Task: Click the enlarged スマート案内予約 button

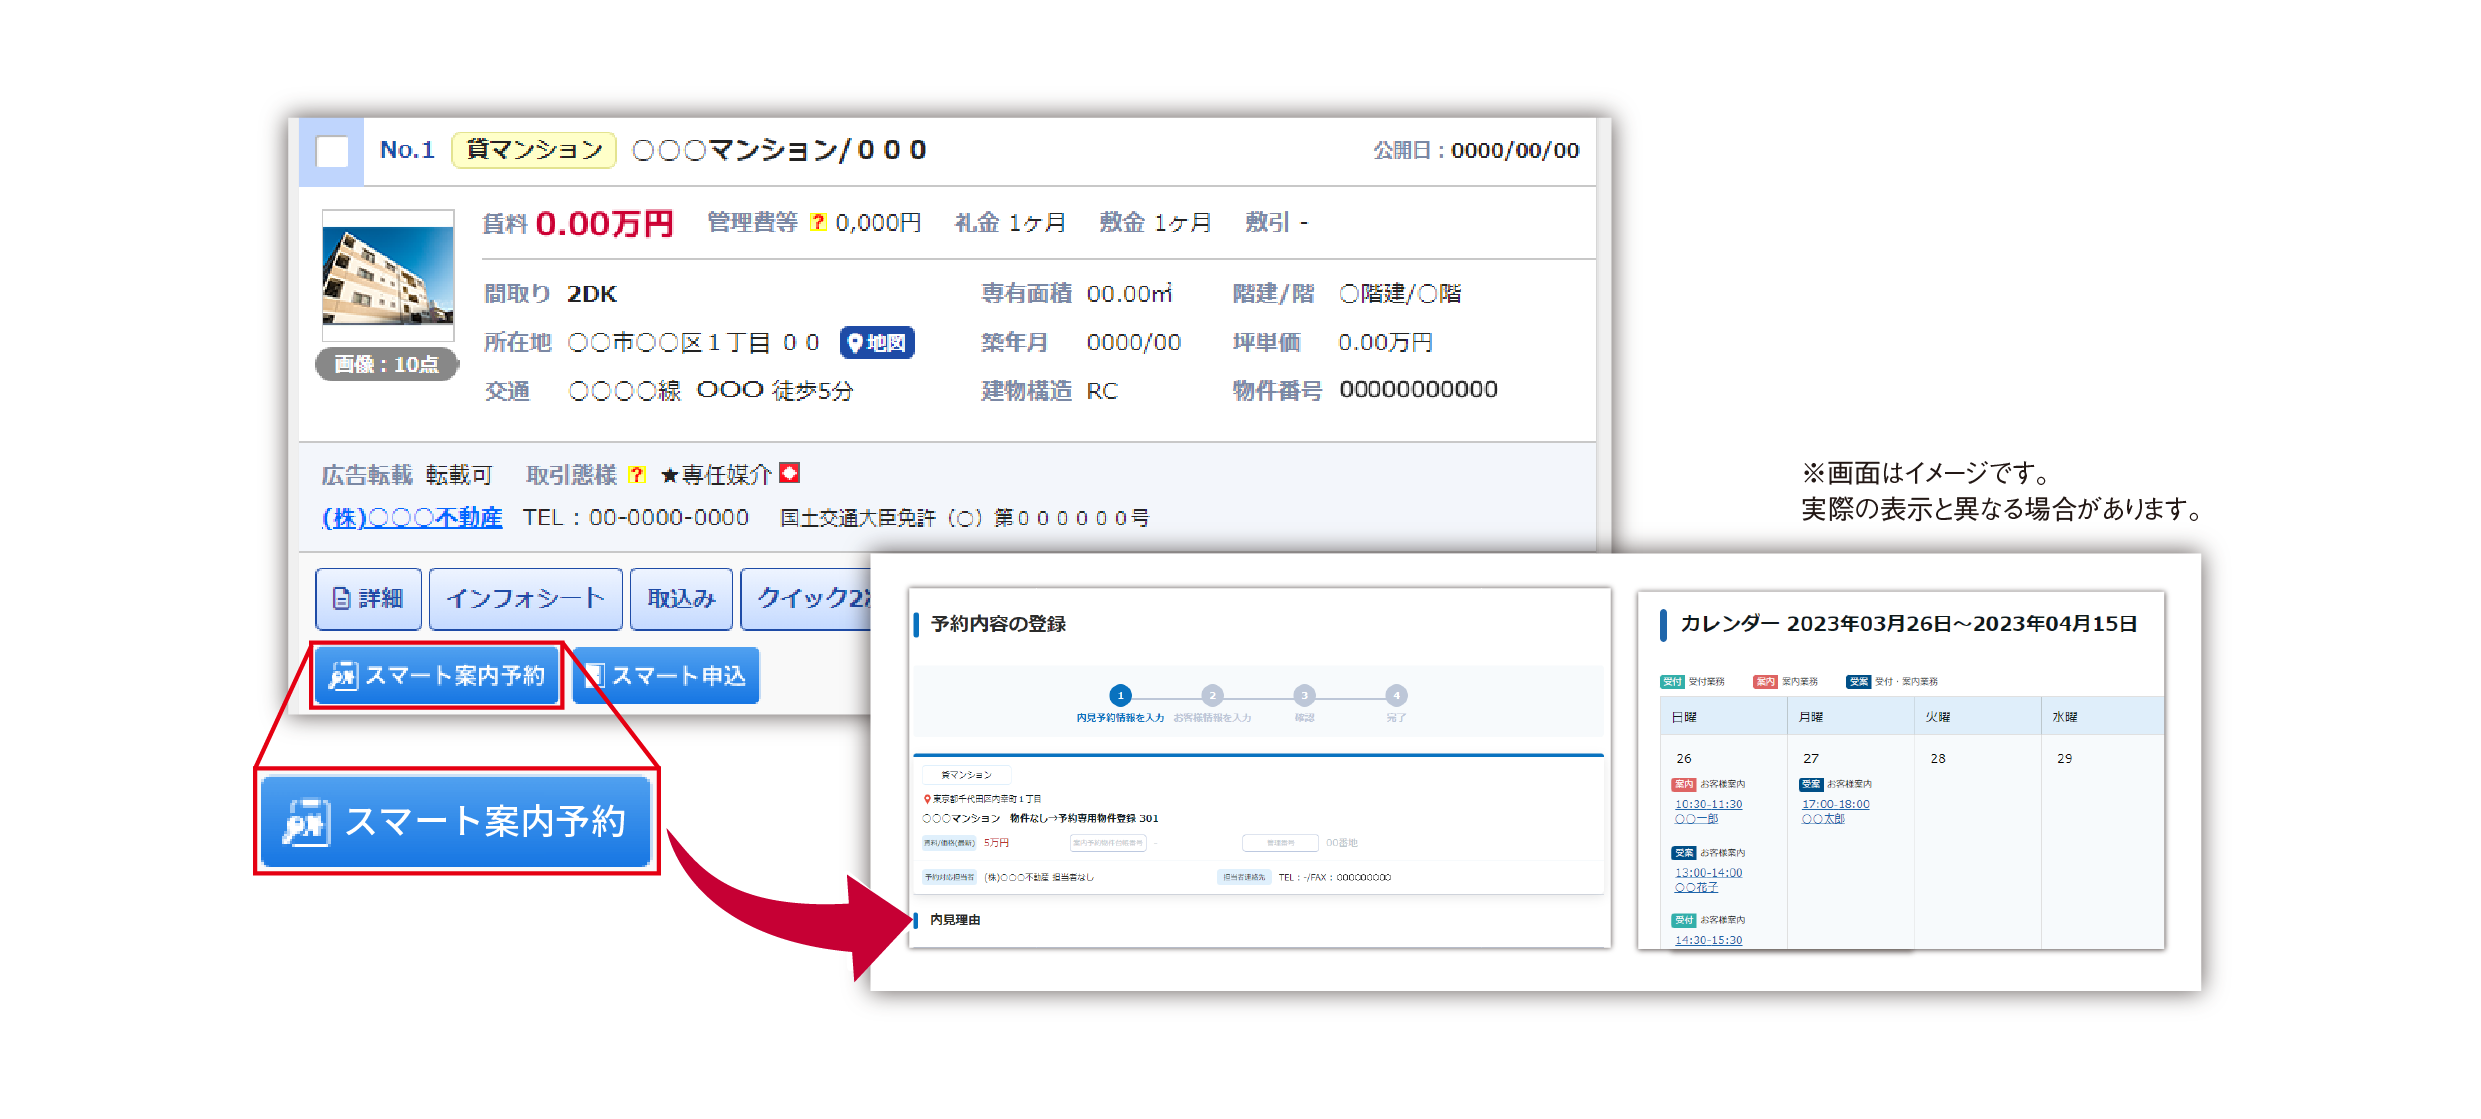Action: click(456, 821)
